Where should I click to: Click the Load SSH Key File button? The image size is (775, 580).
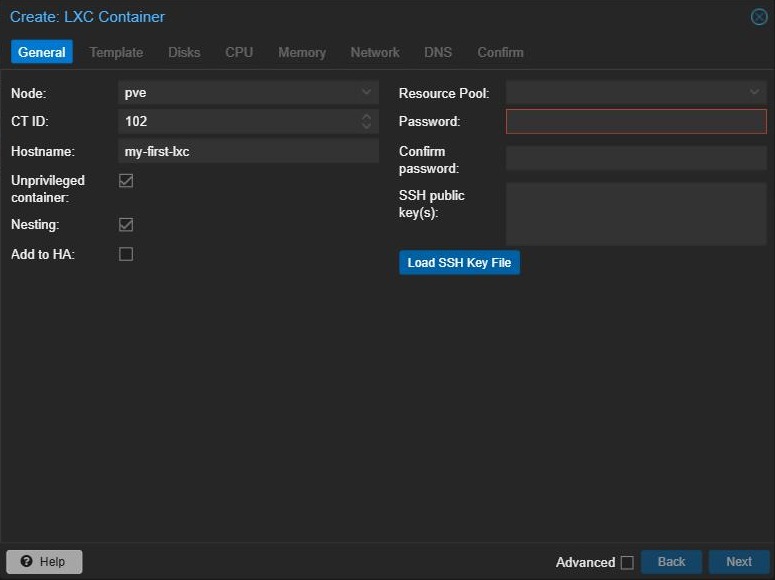(459, 263)
